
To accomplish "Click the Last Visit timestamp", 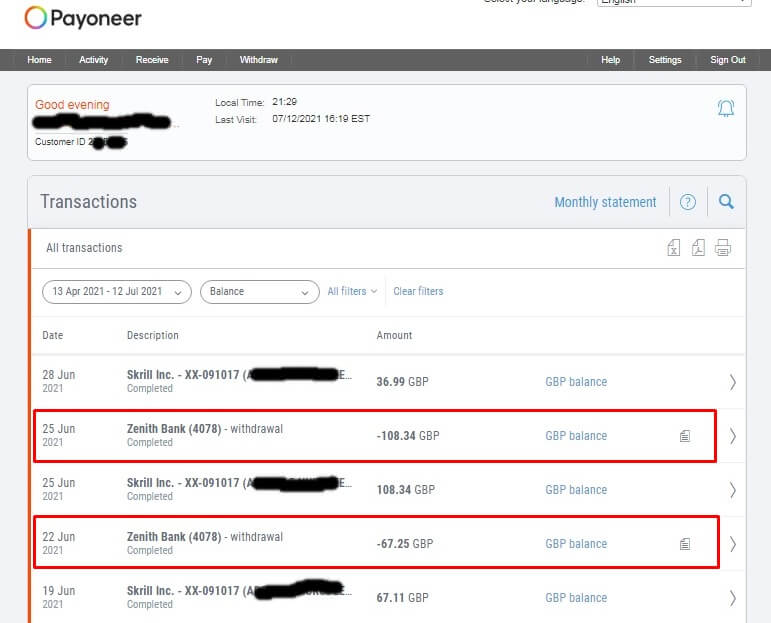I will pyautogui.click(x=321, y=119).
